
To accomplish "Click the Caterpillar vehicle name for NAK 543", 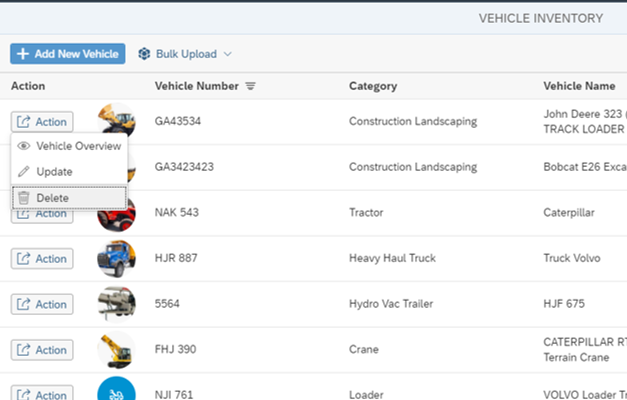I will point(569,212).
